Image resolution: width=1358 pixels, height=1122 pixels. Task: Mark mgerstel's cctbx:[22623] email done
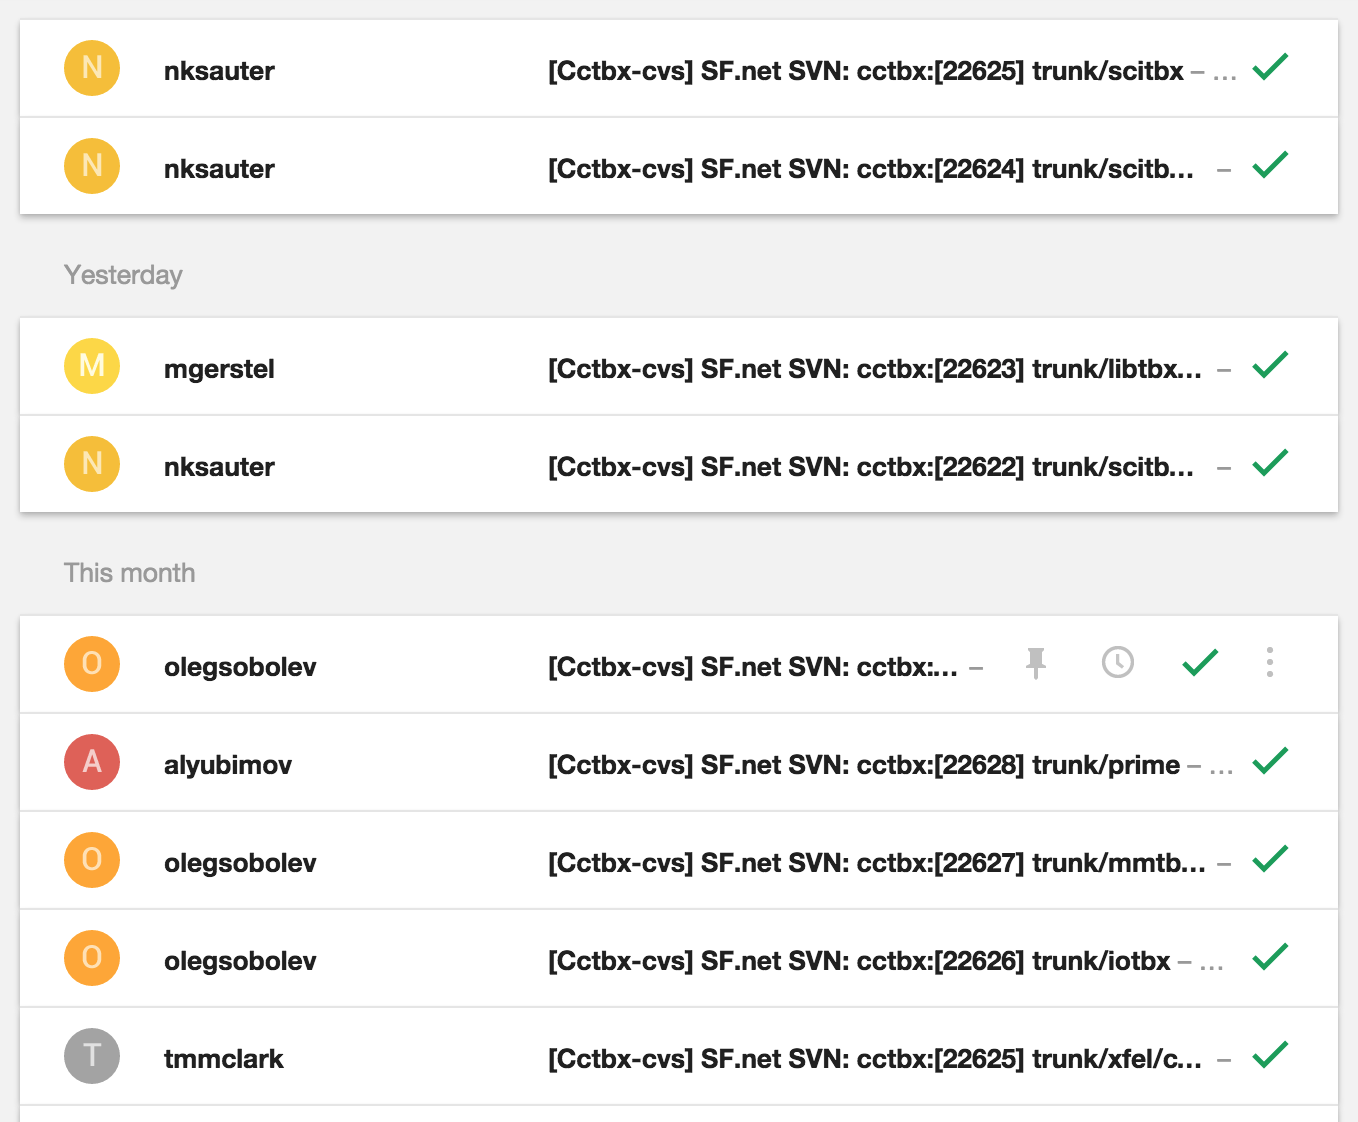pos(1270,366)
